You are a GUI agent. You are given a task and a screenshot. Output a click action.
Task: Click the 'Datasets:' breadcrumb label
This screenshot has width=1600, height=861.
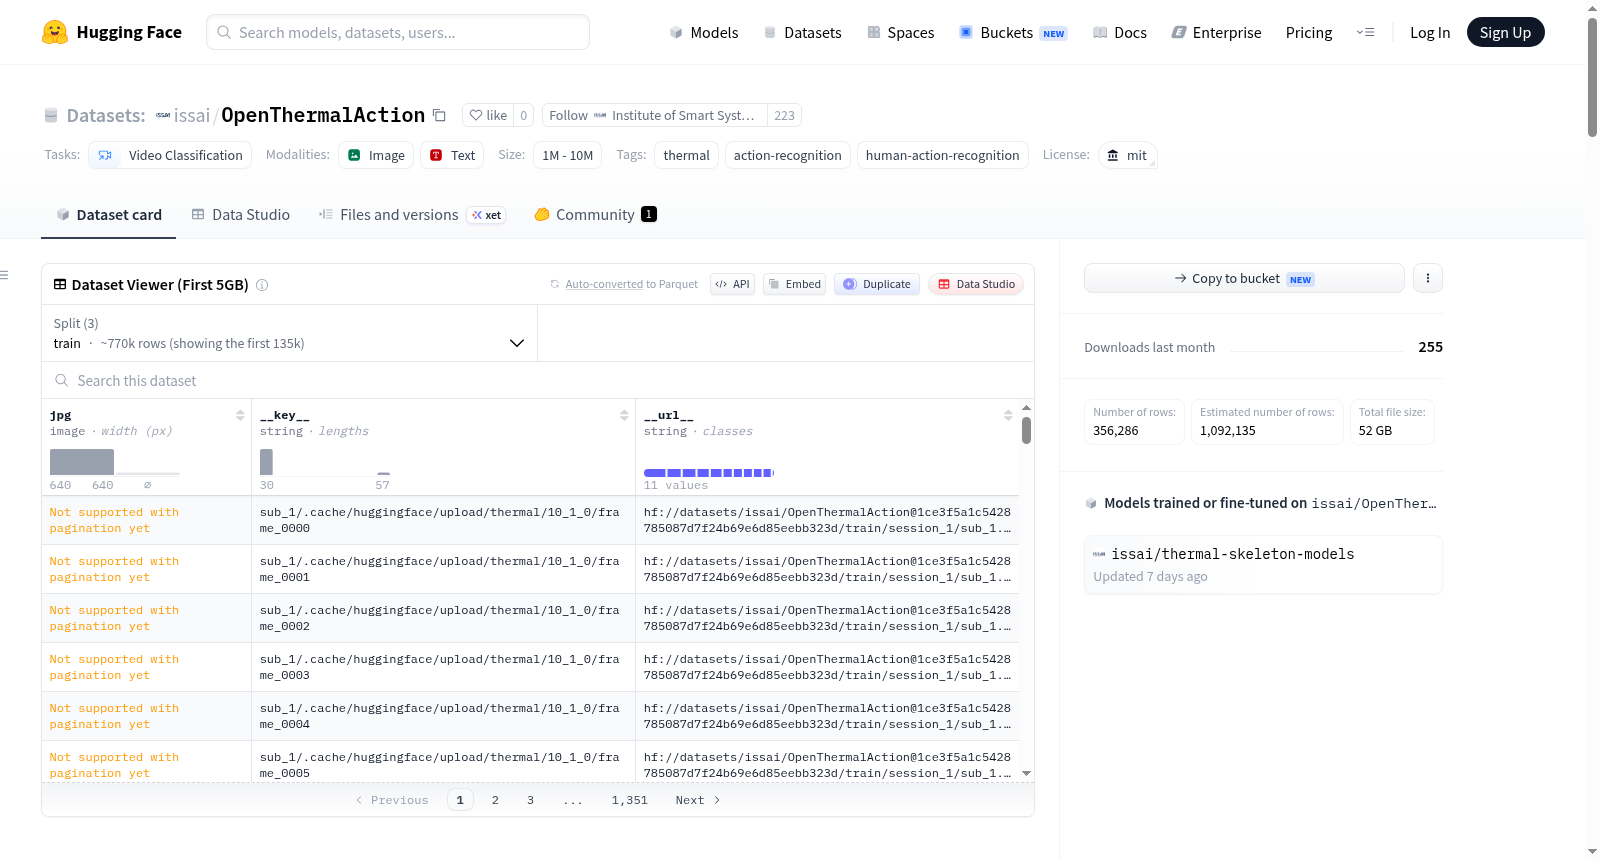pos(106,115)
